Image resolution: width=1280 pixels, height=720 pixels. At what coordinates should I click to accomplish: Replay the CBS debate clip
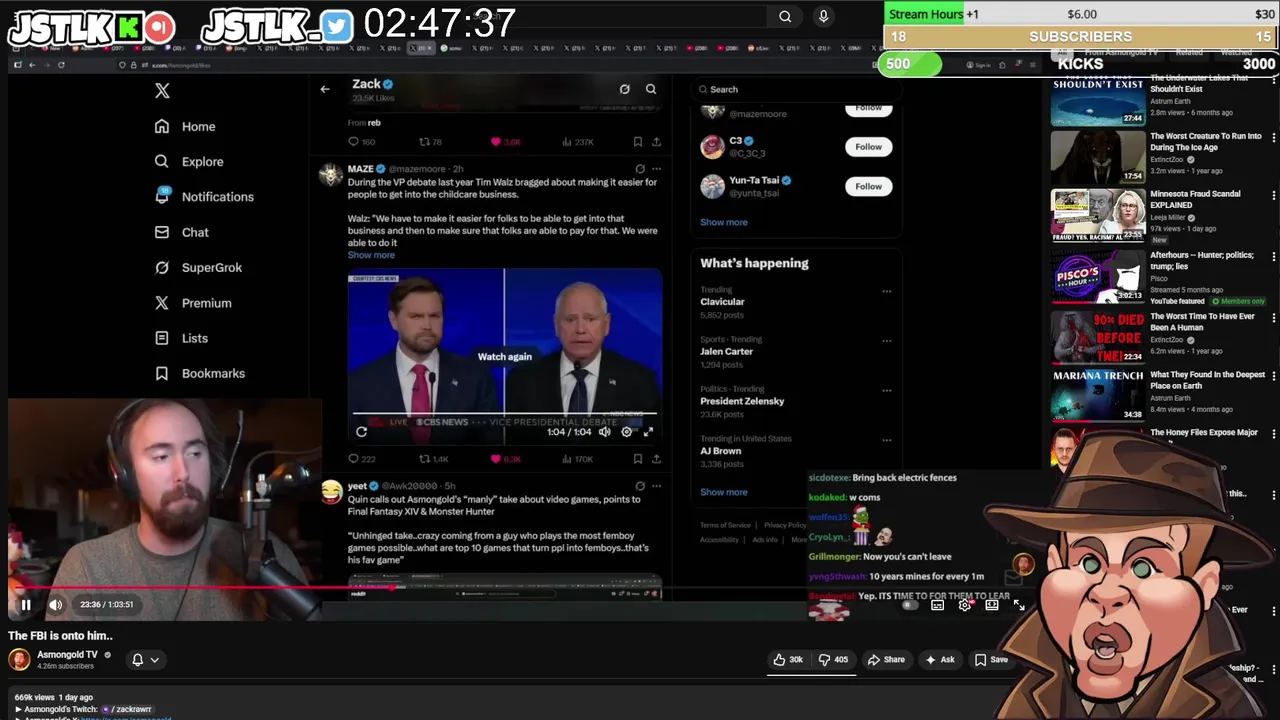[361, 432]
